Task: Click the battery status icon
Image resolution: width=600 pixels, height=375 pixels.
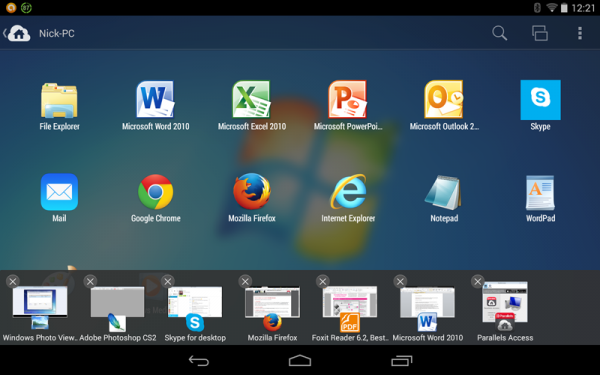Action: click(x=564, y=8)
